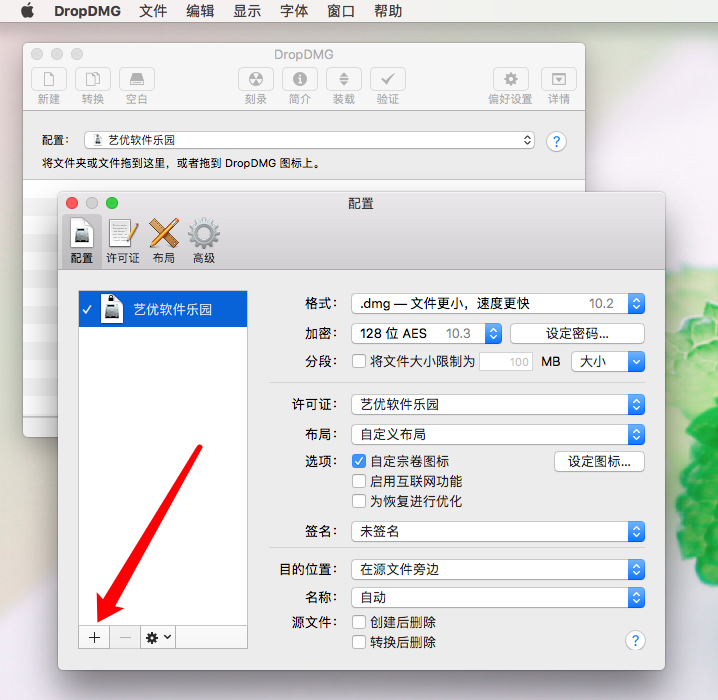Open 签名 dropdown showing 未签名

[498, 532]
